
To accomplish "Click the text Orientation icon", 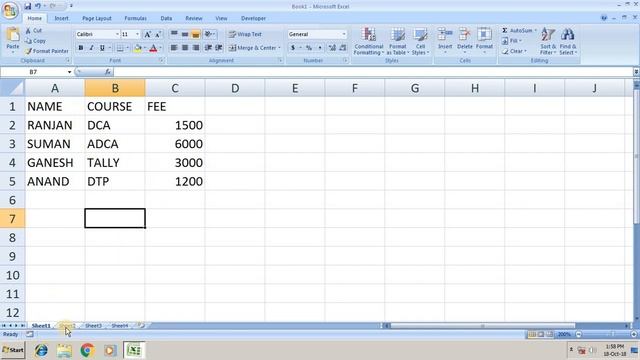I will tap(208, 34).
